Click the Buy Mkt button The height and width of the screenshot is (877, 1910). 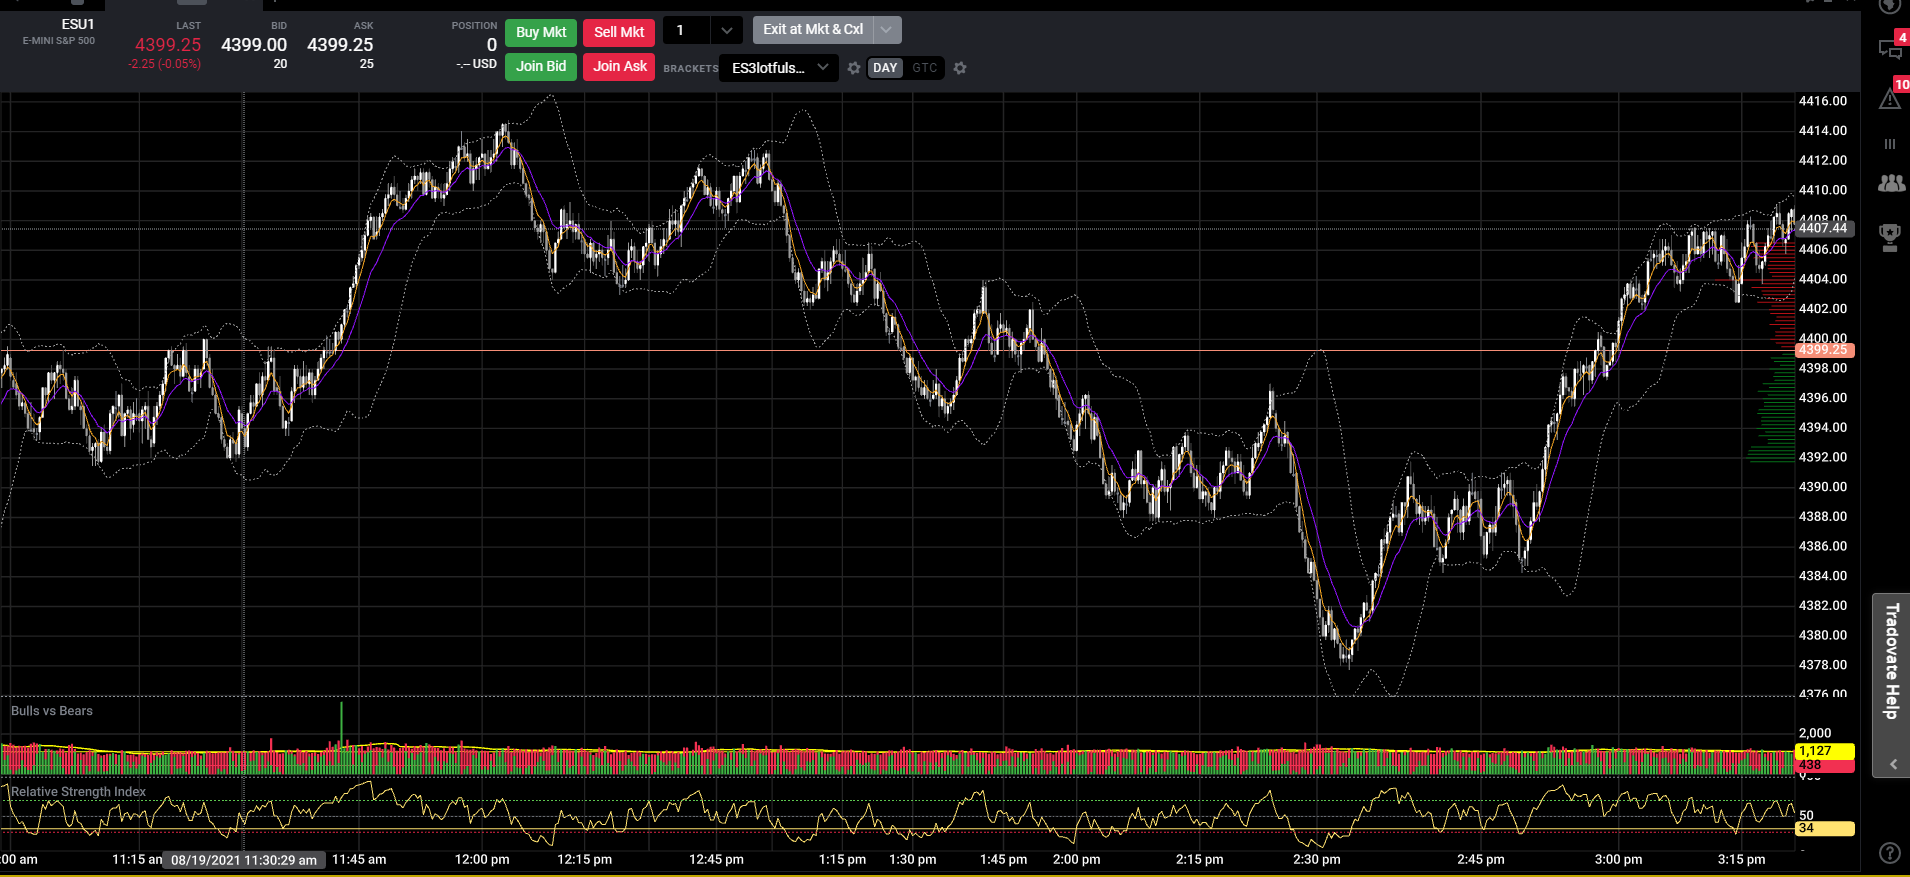coord(541,32)
